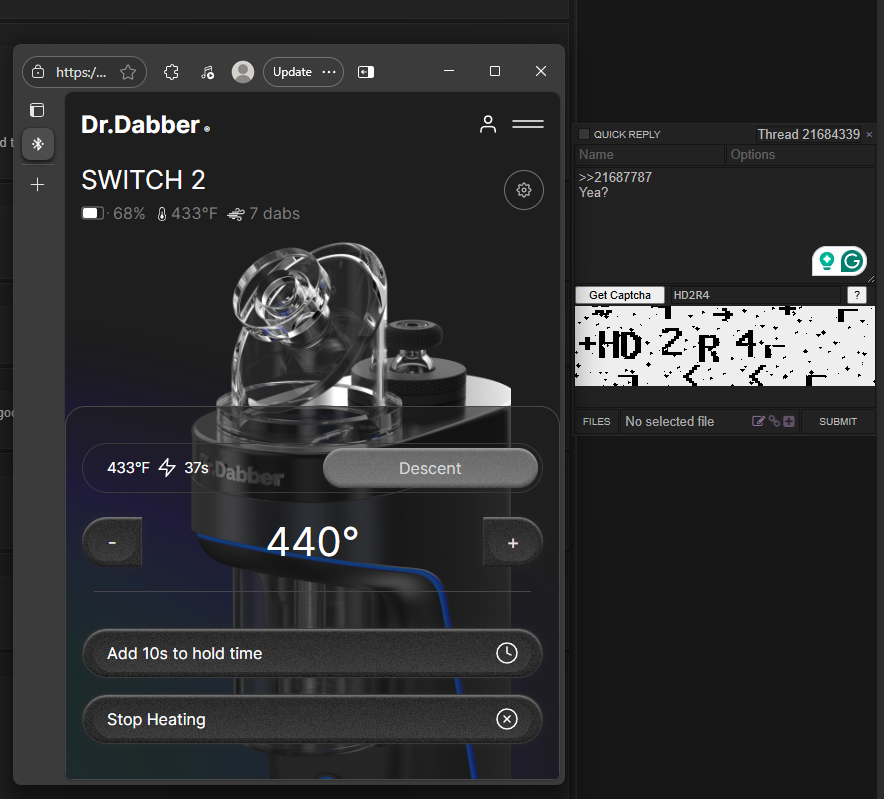Click the captcha answer field containing HD2R4
Image resolution: width=884 pixels, height=799 pixels.
[754, 295]
